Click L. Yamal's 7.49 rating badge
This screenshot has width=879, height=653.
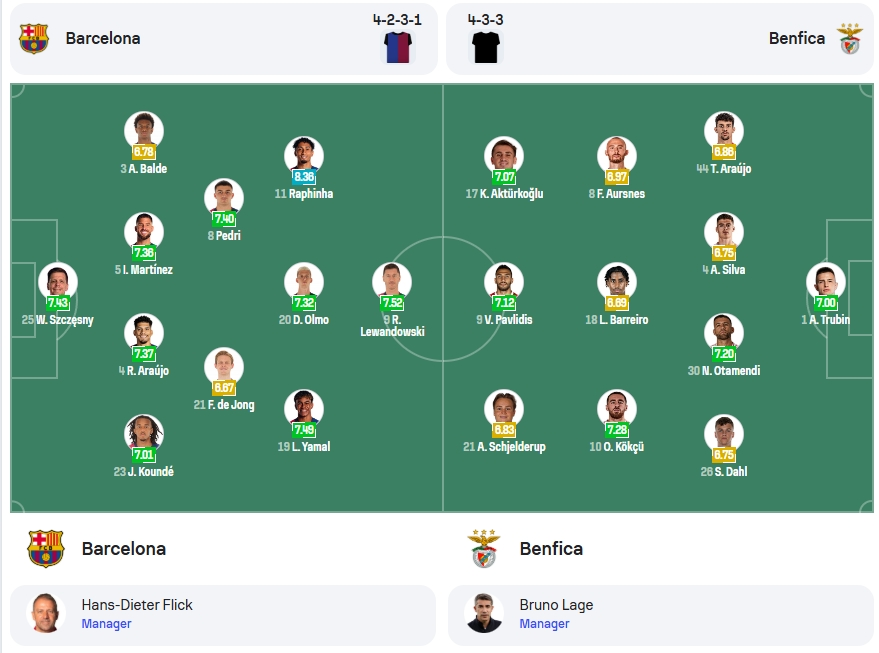pyautogui.click(x=304, y=430)
